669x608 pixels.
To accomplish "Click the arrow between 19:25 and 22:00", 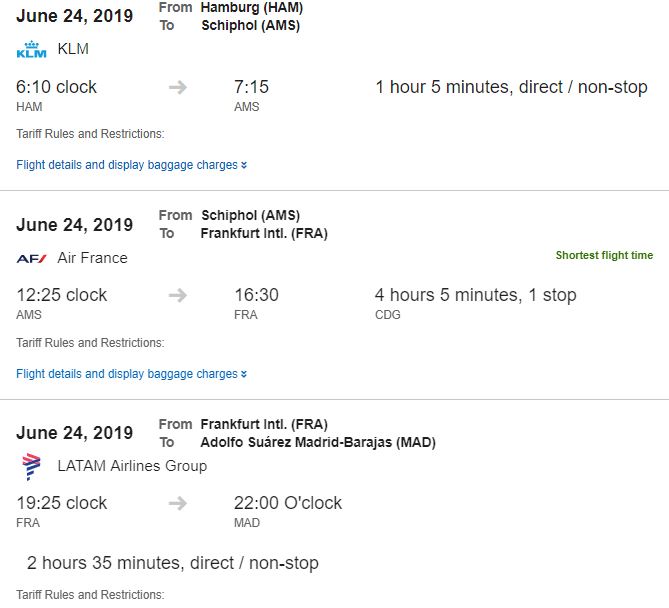I will coord(178,503).
